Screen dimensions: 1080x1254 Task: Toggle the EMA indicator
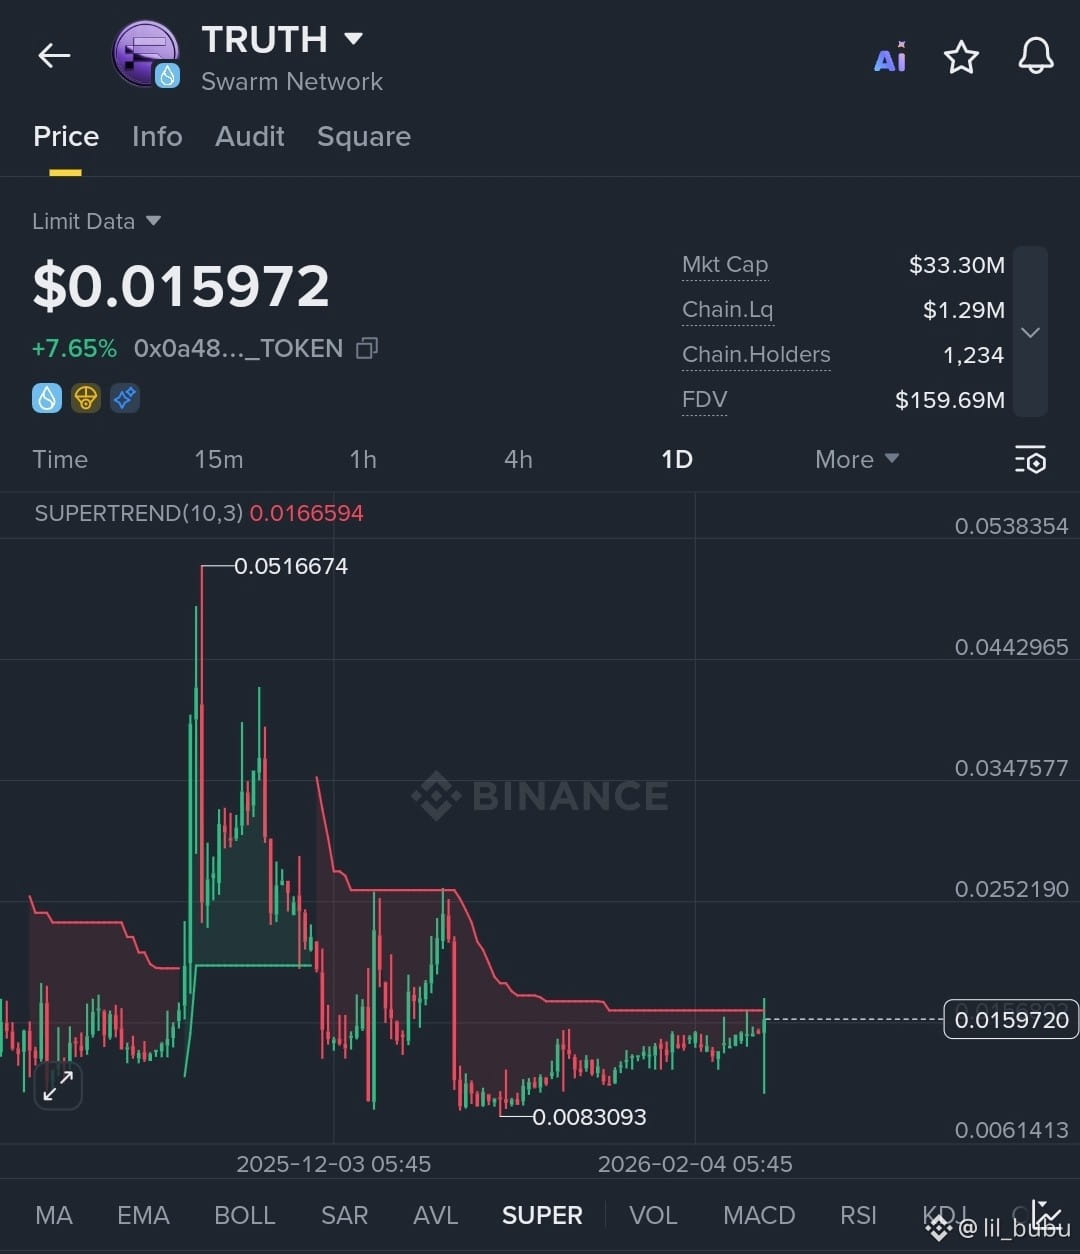coord(143,1215)
